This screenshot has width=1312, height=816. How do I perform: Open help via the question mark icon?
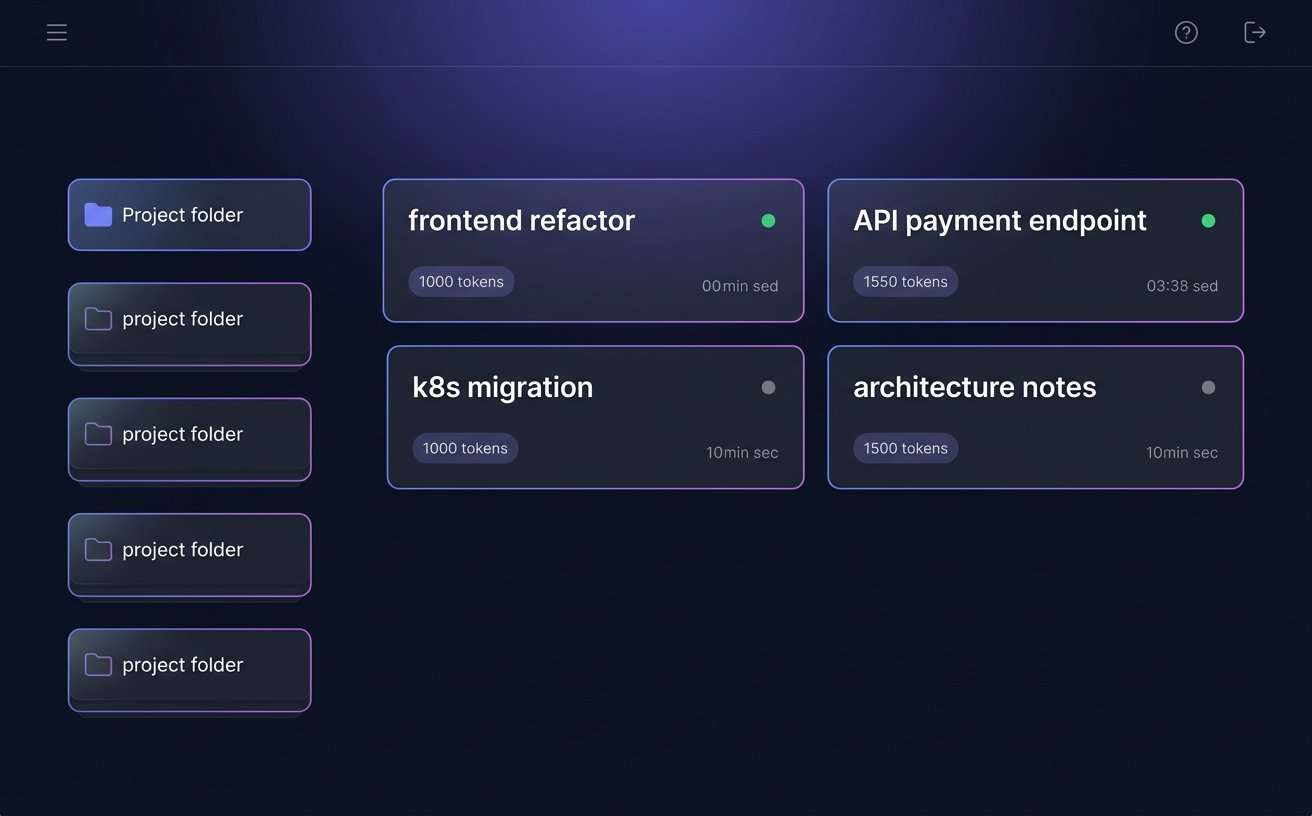[x=1186, y=32]
